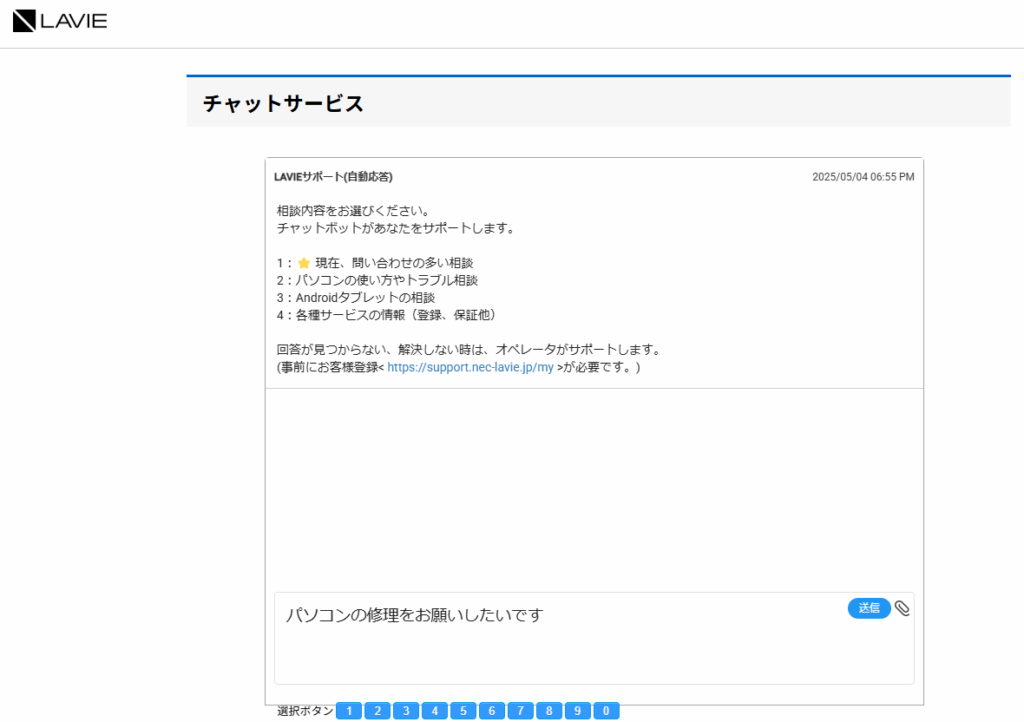Select option button 4 for service information

[x=435, y=710]
